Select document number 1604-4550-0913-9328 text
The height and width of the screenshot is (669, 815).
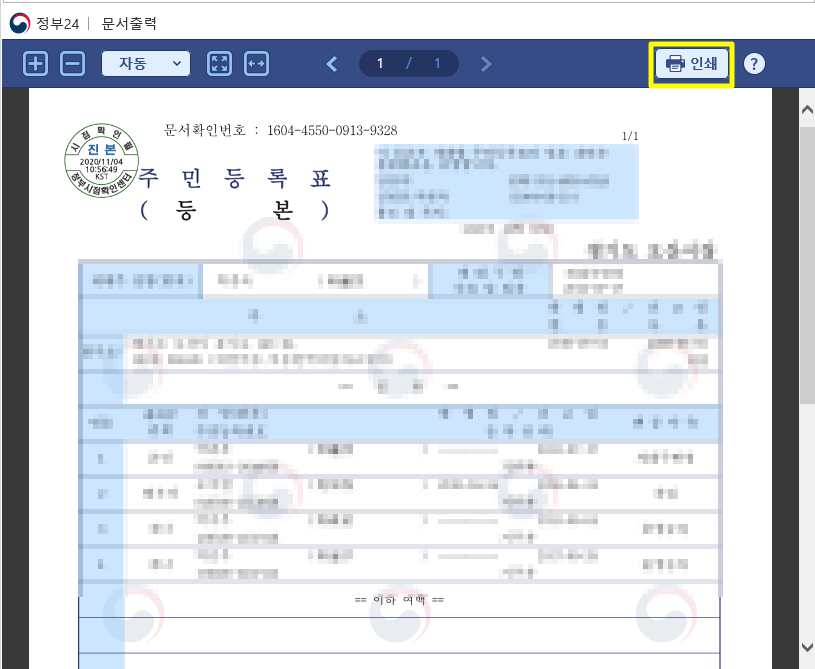pos(332,130)
